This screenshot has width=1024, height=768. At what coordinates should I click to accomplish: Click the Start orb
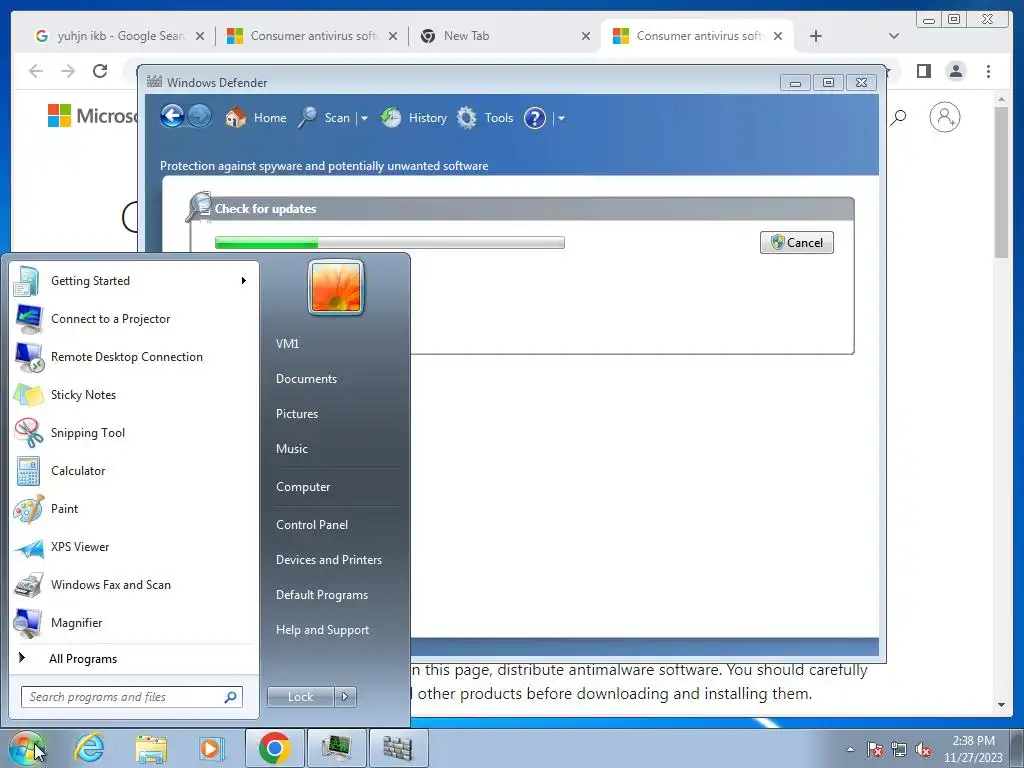coord(27,748)
